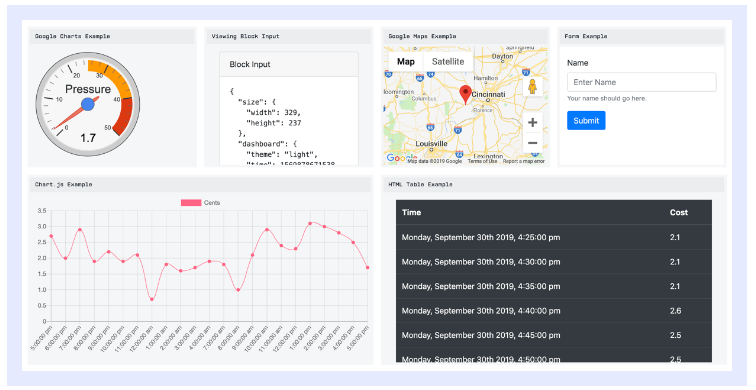
Task: Click the Cost column header
Action: [x=678, y=212]
